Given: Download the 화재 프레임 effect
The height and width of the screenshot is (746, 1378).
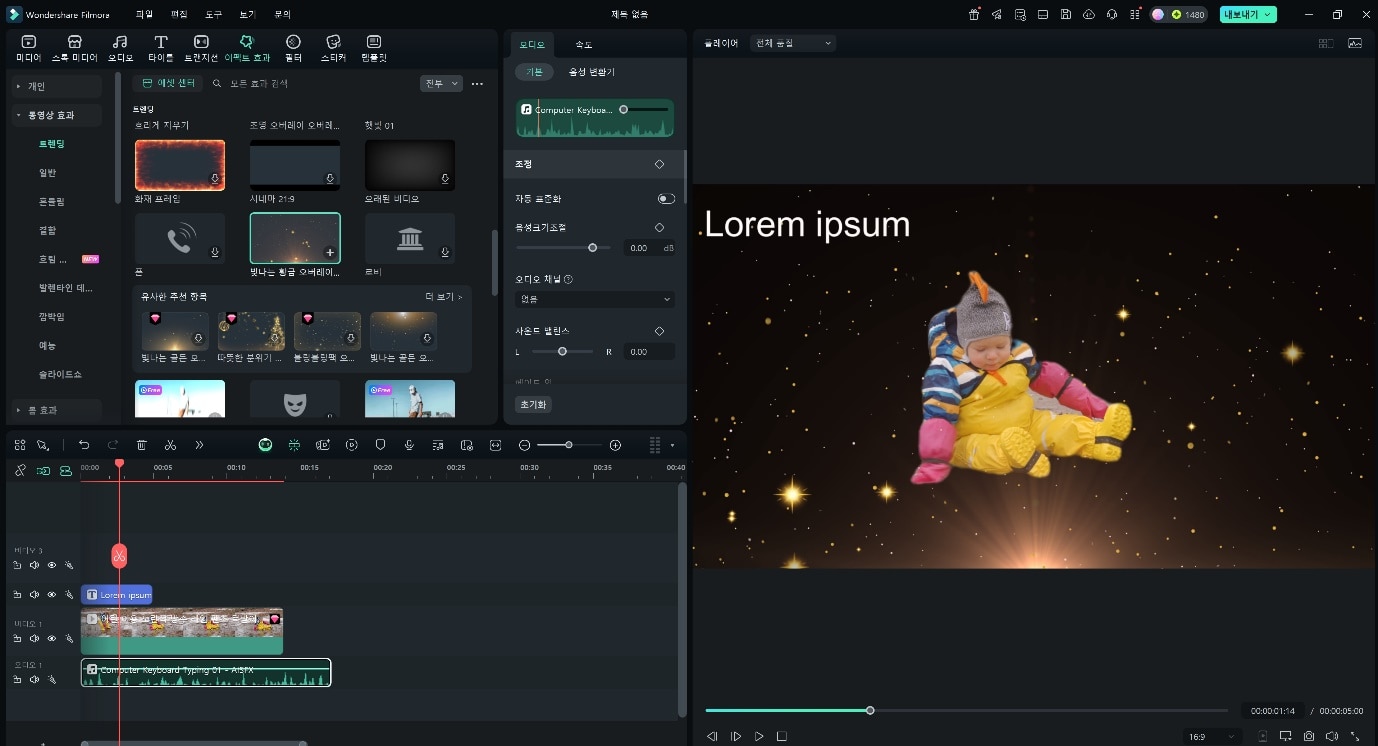Looking at the screenshot, I should click(x=215, y=179).
